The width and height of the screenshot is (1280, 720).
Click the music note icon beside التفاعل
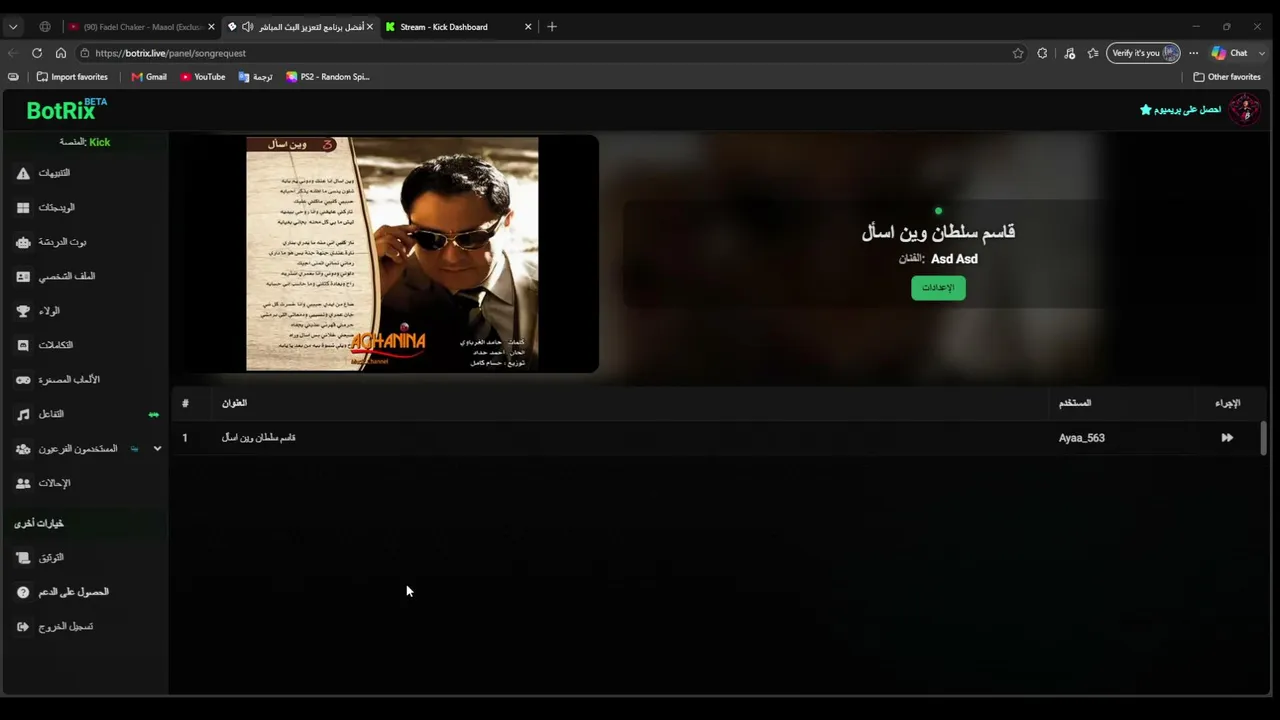pos(23,414)
